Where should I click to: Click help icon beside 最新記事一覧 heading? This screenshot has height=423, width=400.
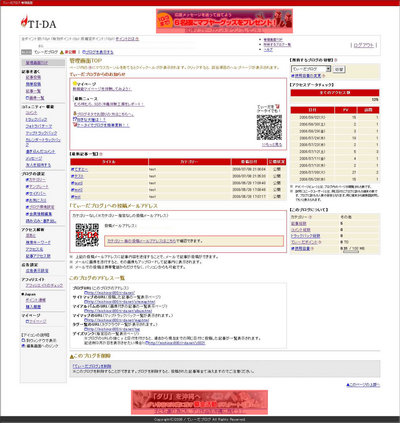(101, 154)
